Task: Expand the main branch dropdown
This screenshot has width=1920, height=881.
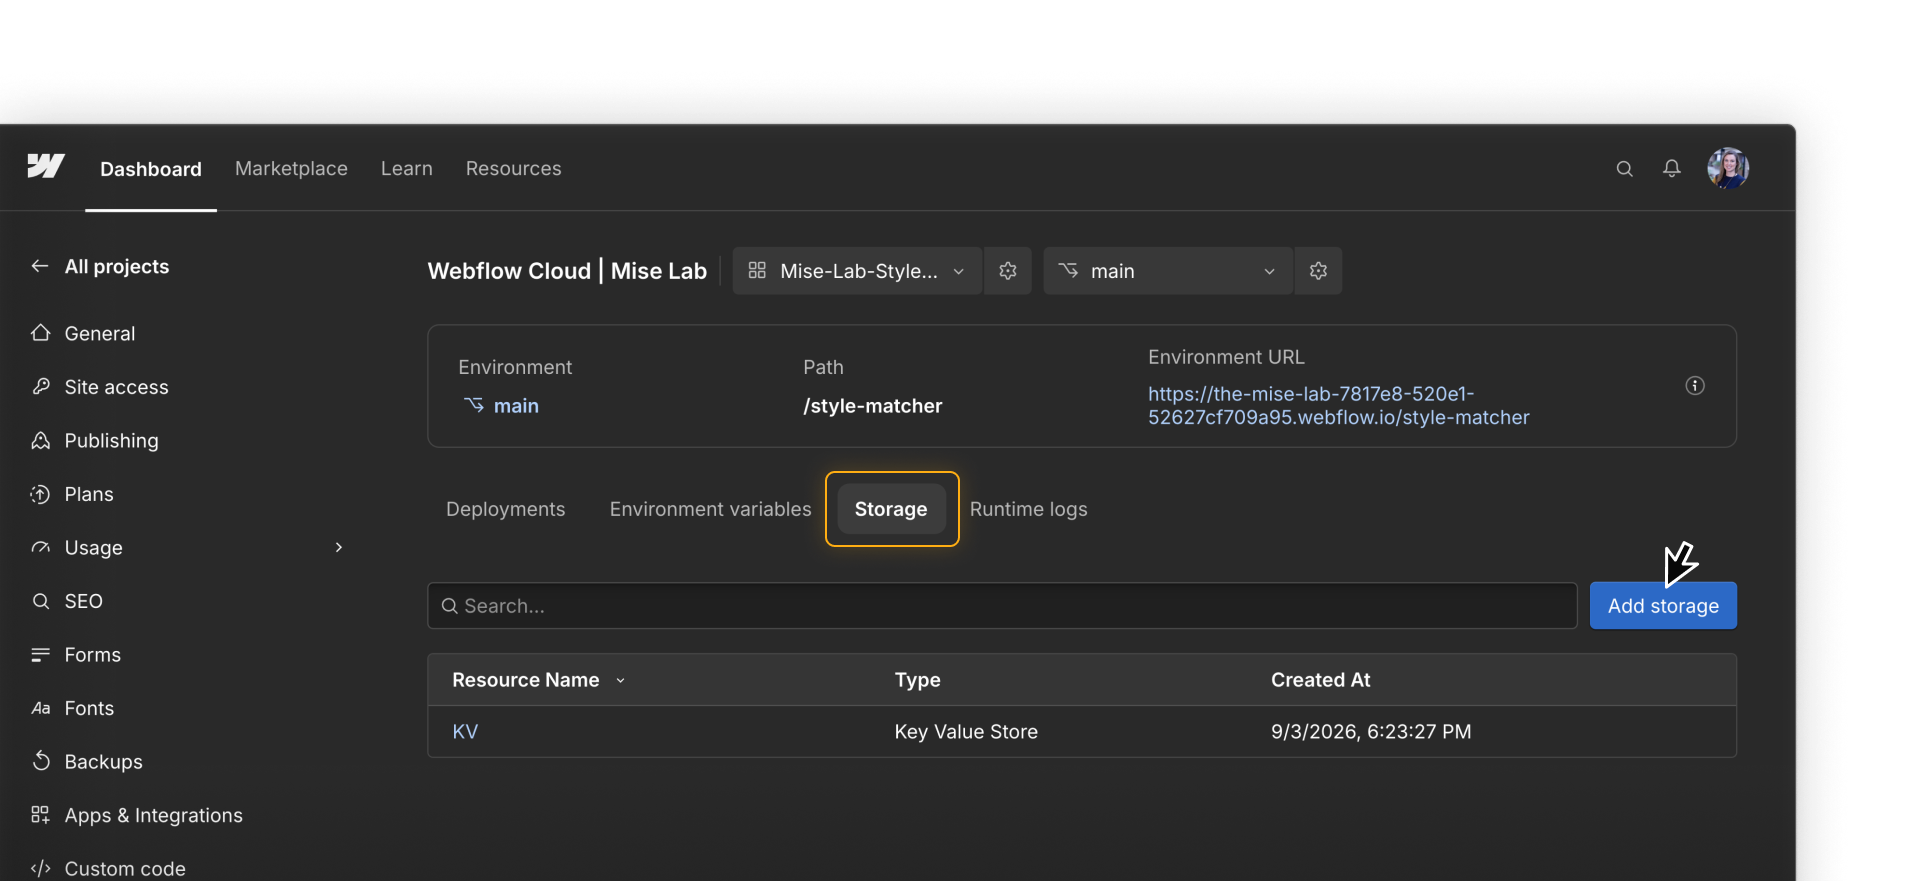Action: [x=1168, y=271]
